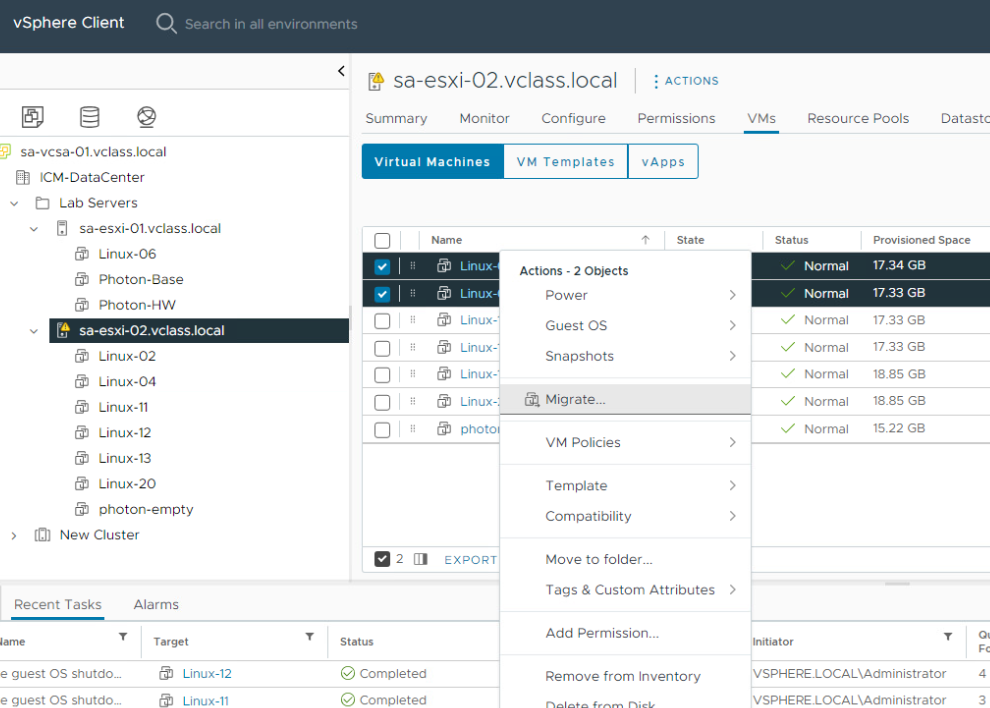Click the Linux-04 VM icon
Image resolution: width=990 pixels, height=708 pixels.
81,381
